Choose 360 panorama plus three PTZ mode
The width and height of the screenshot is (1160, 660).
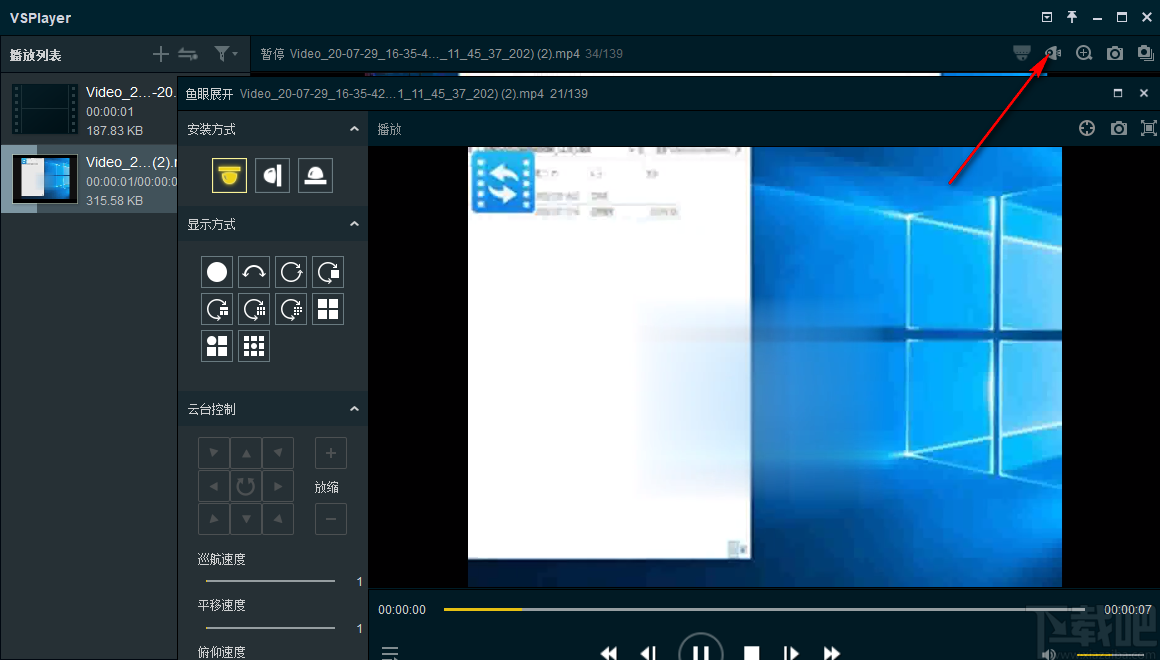(x=217, y=309)
